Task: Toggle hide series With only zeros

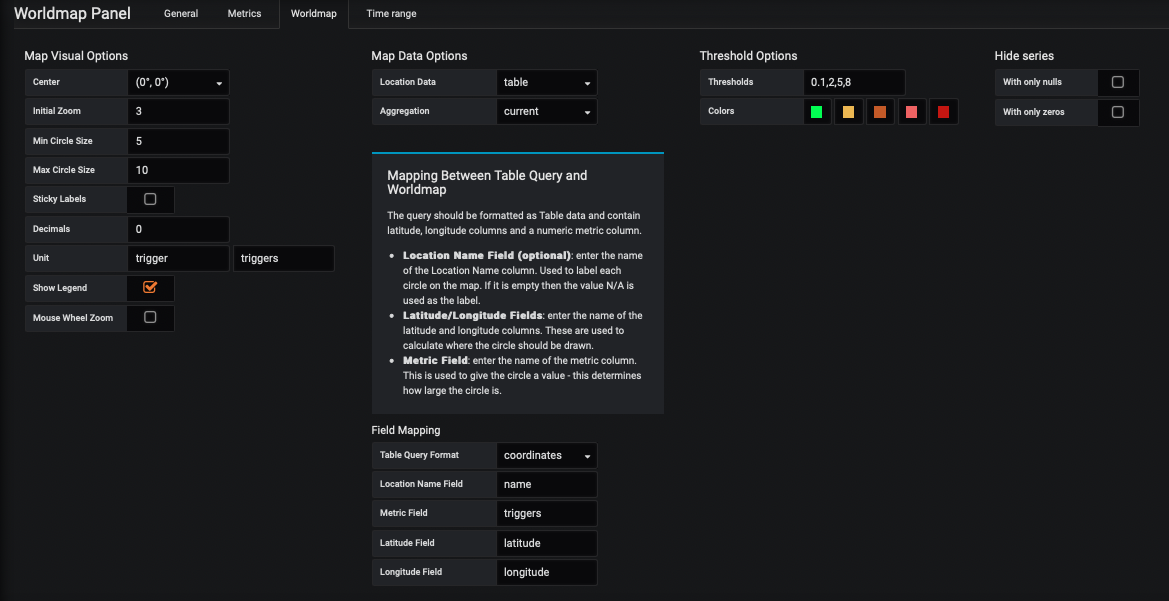Action: coord(1118,112)
